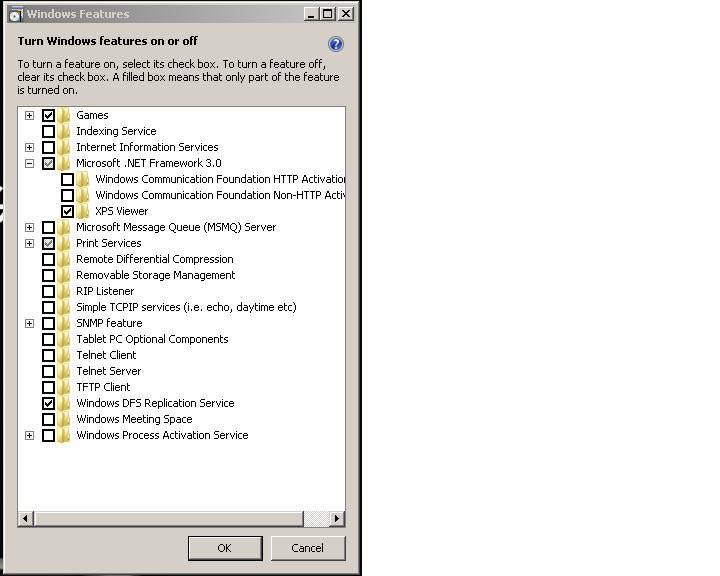
Task: Click the Telnet Client folder icon
Action: click(64, 355)
